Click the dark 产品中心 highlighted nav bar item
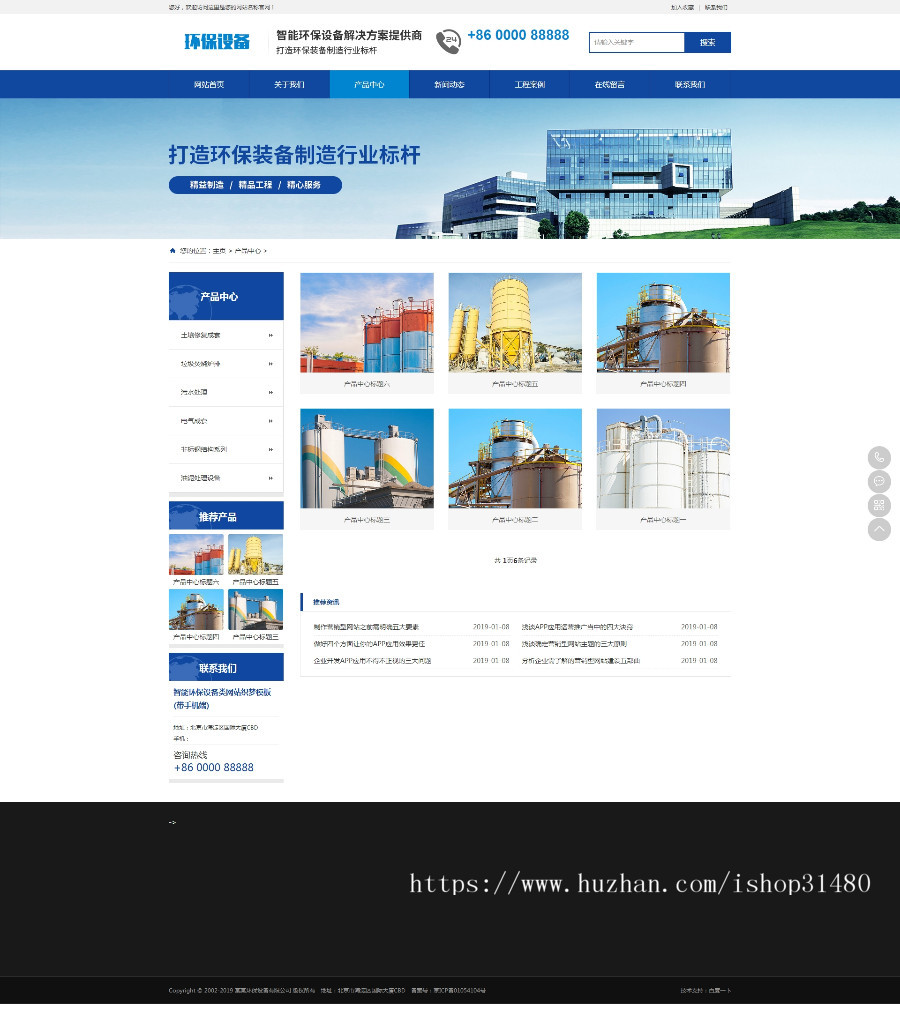Image resolution: width=900 pixels, height=1014 pixels. 370,85
